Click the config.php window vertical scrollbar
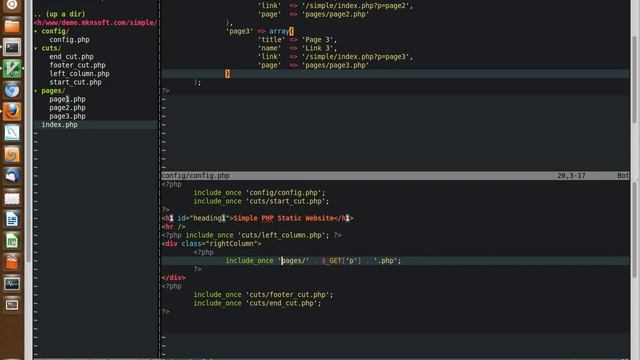640x360 pixels. point(634,80)
